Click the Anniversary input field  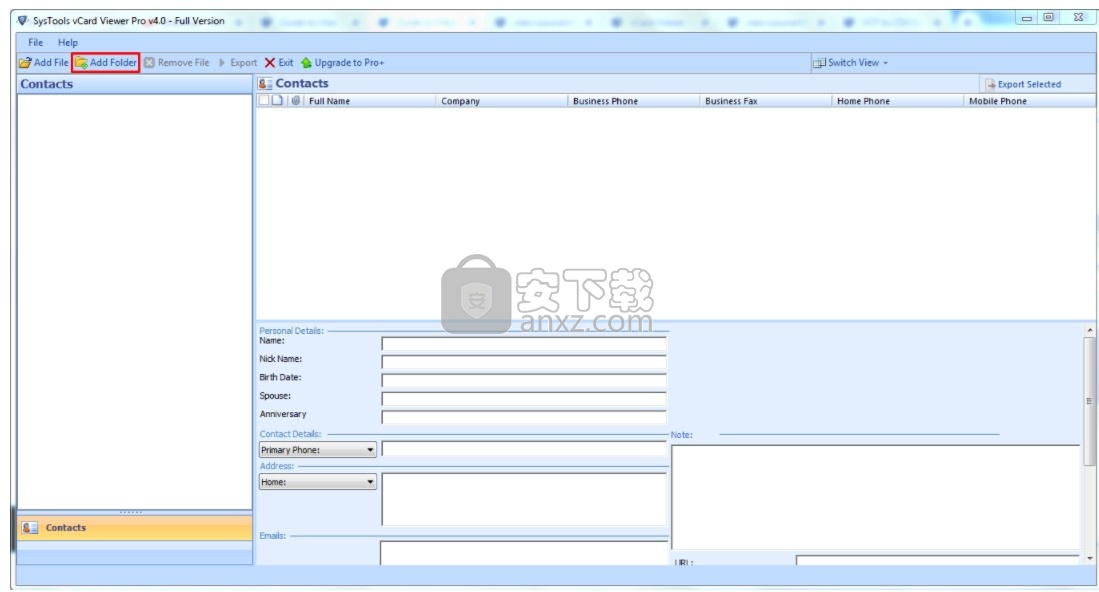tap(524, 417)
